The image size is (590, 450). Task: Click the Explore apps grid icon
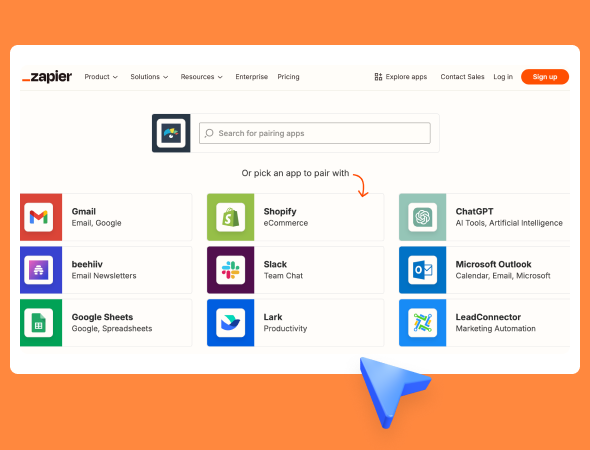pyautogui.click(x=378, y=77)
